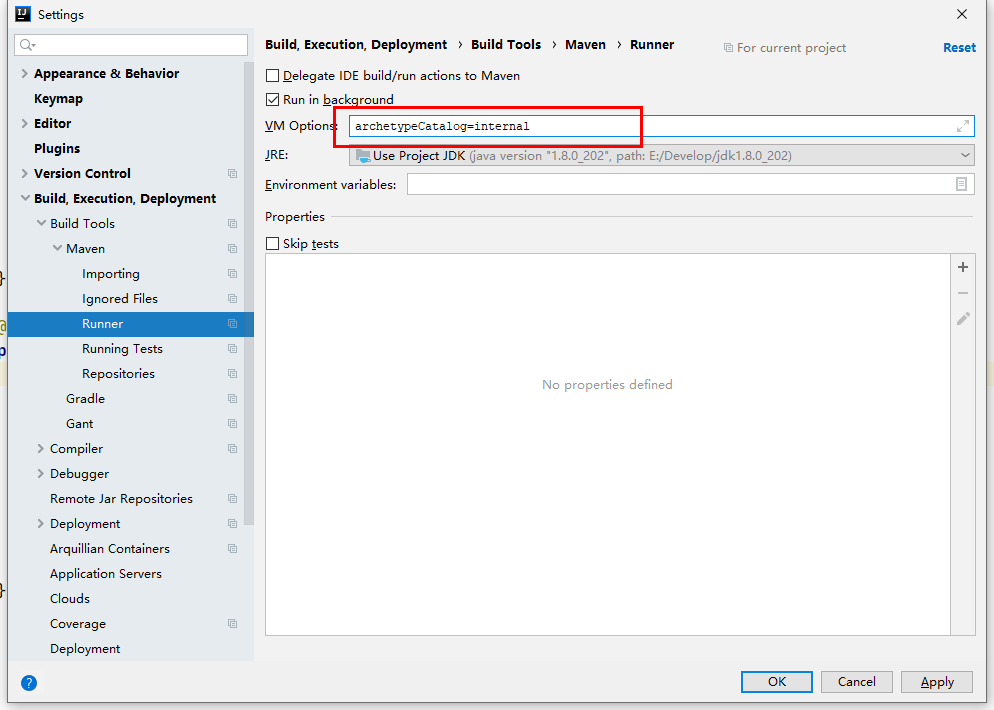Open environment variables editor icon

[x=961, y=184]
